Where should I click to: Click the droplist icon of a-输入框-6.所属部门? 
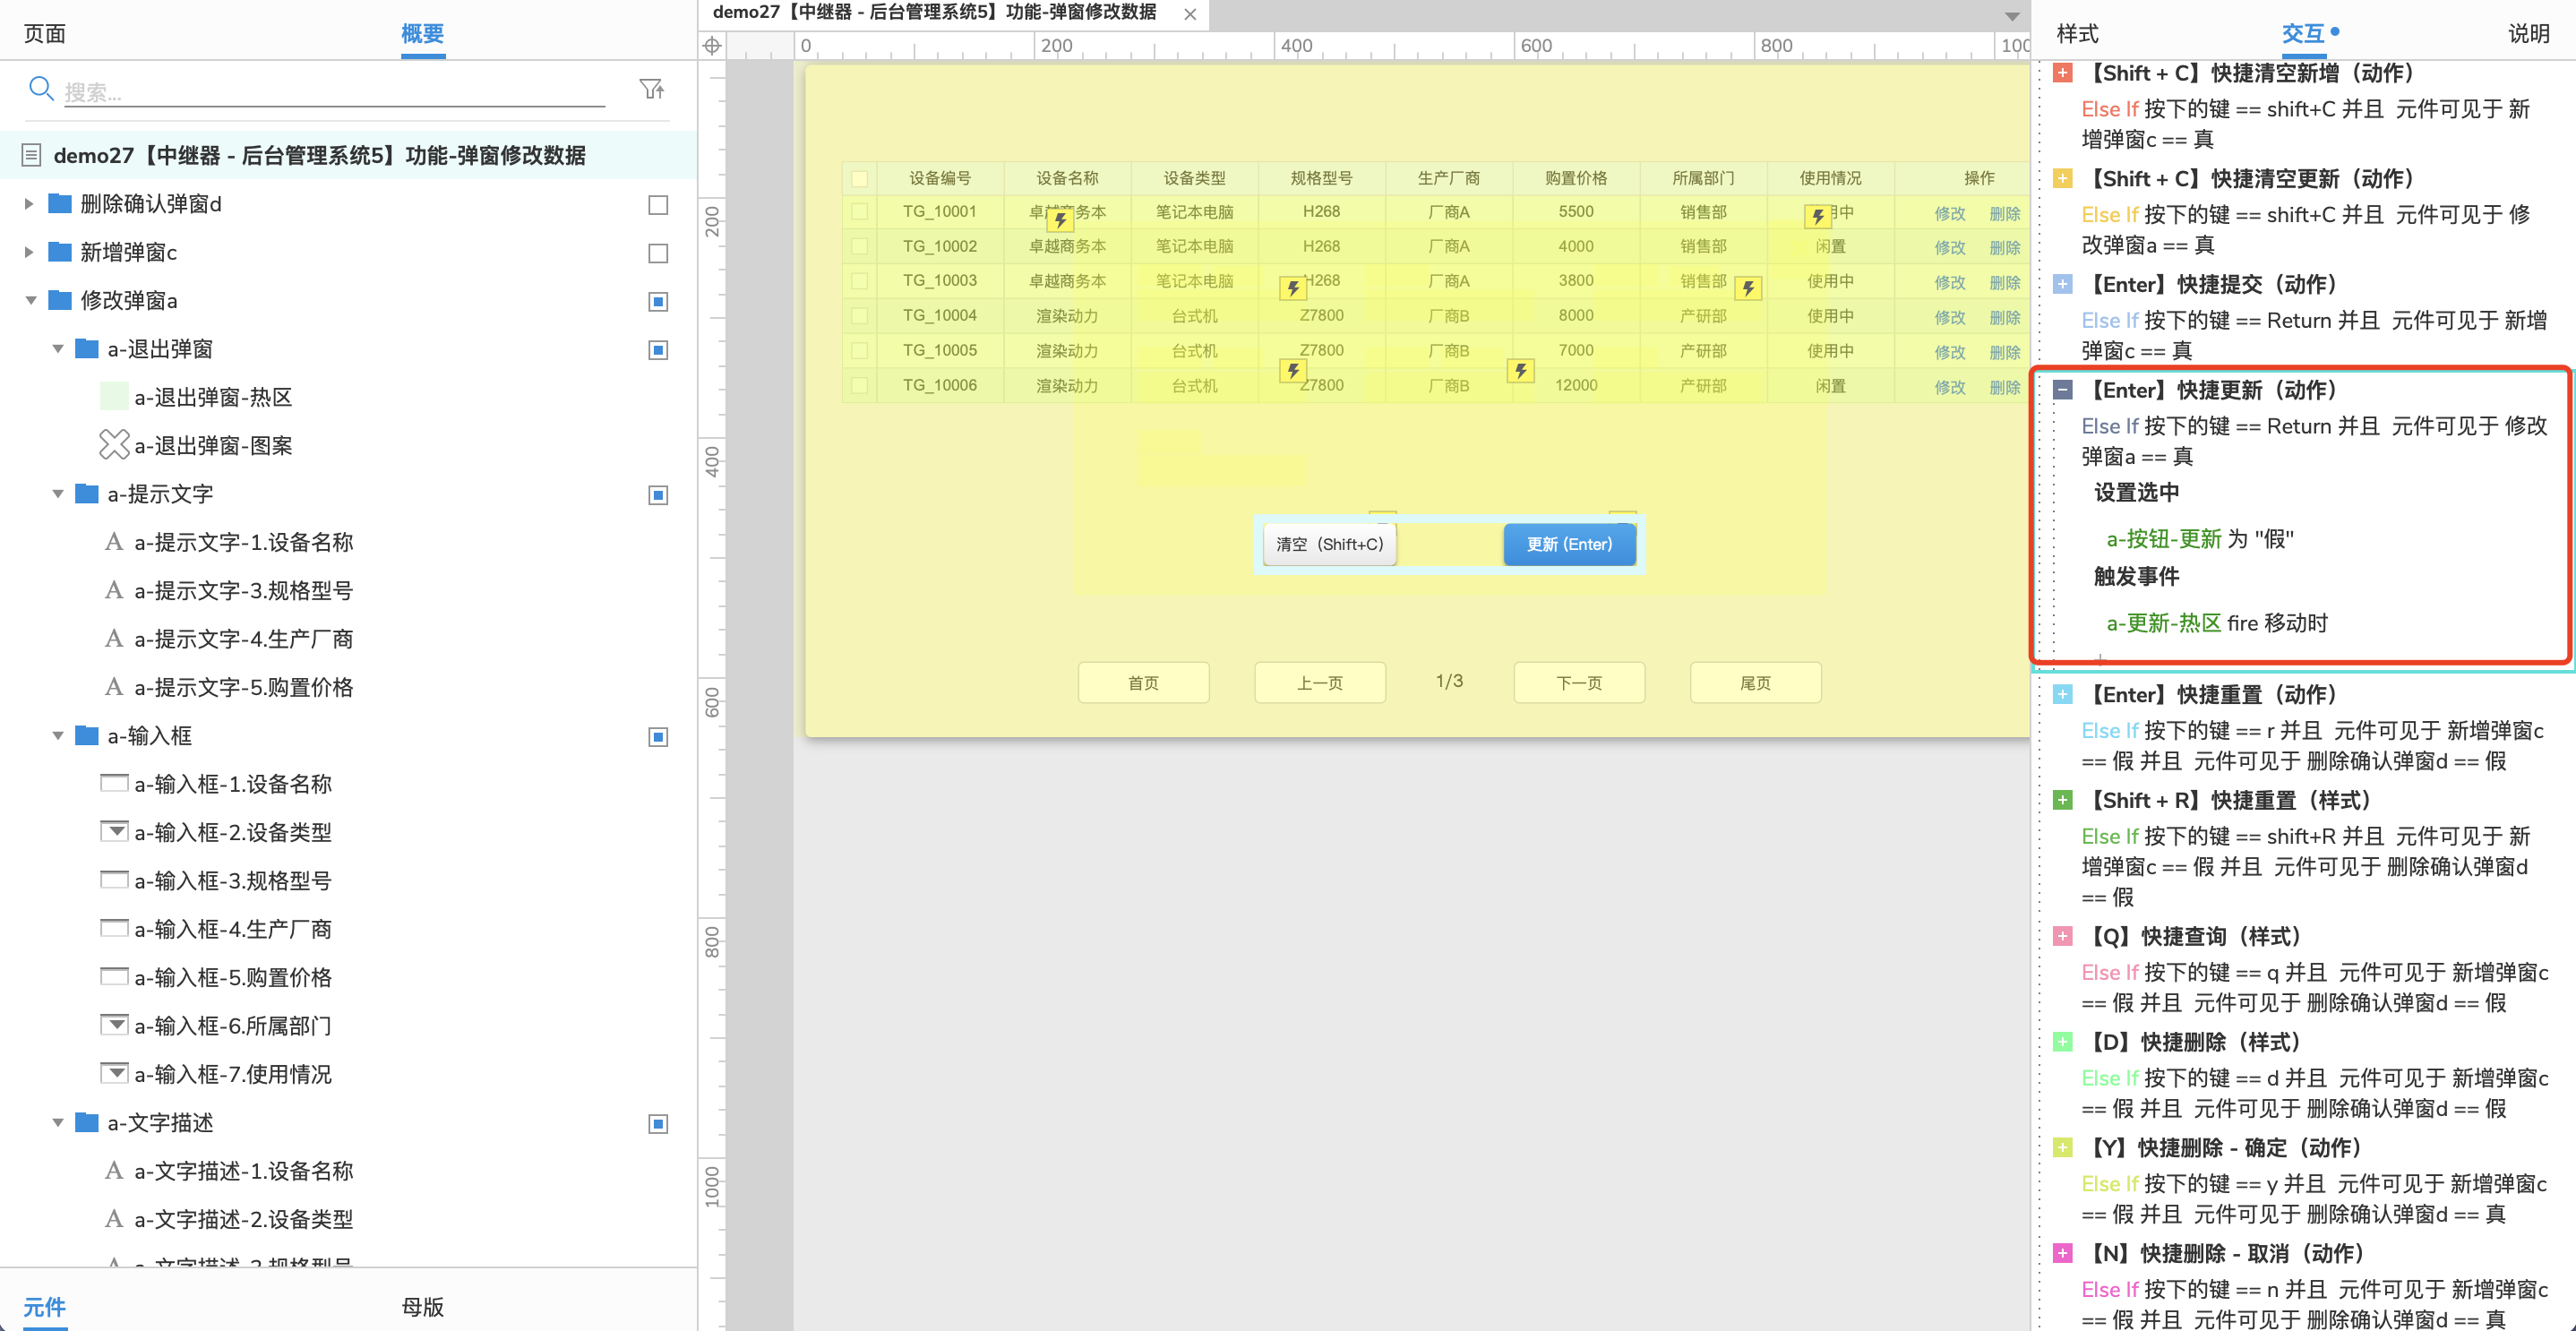tap(114, 1025)
